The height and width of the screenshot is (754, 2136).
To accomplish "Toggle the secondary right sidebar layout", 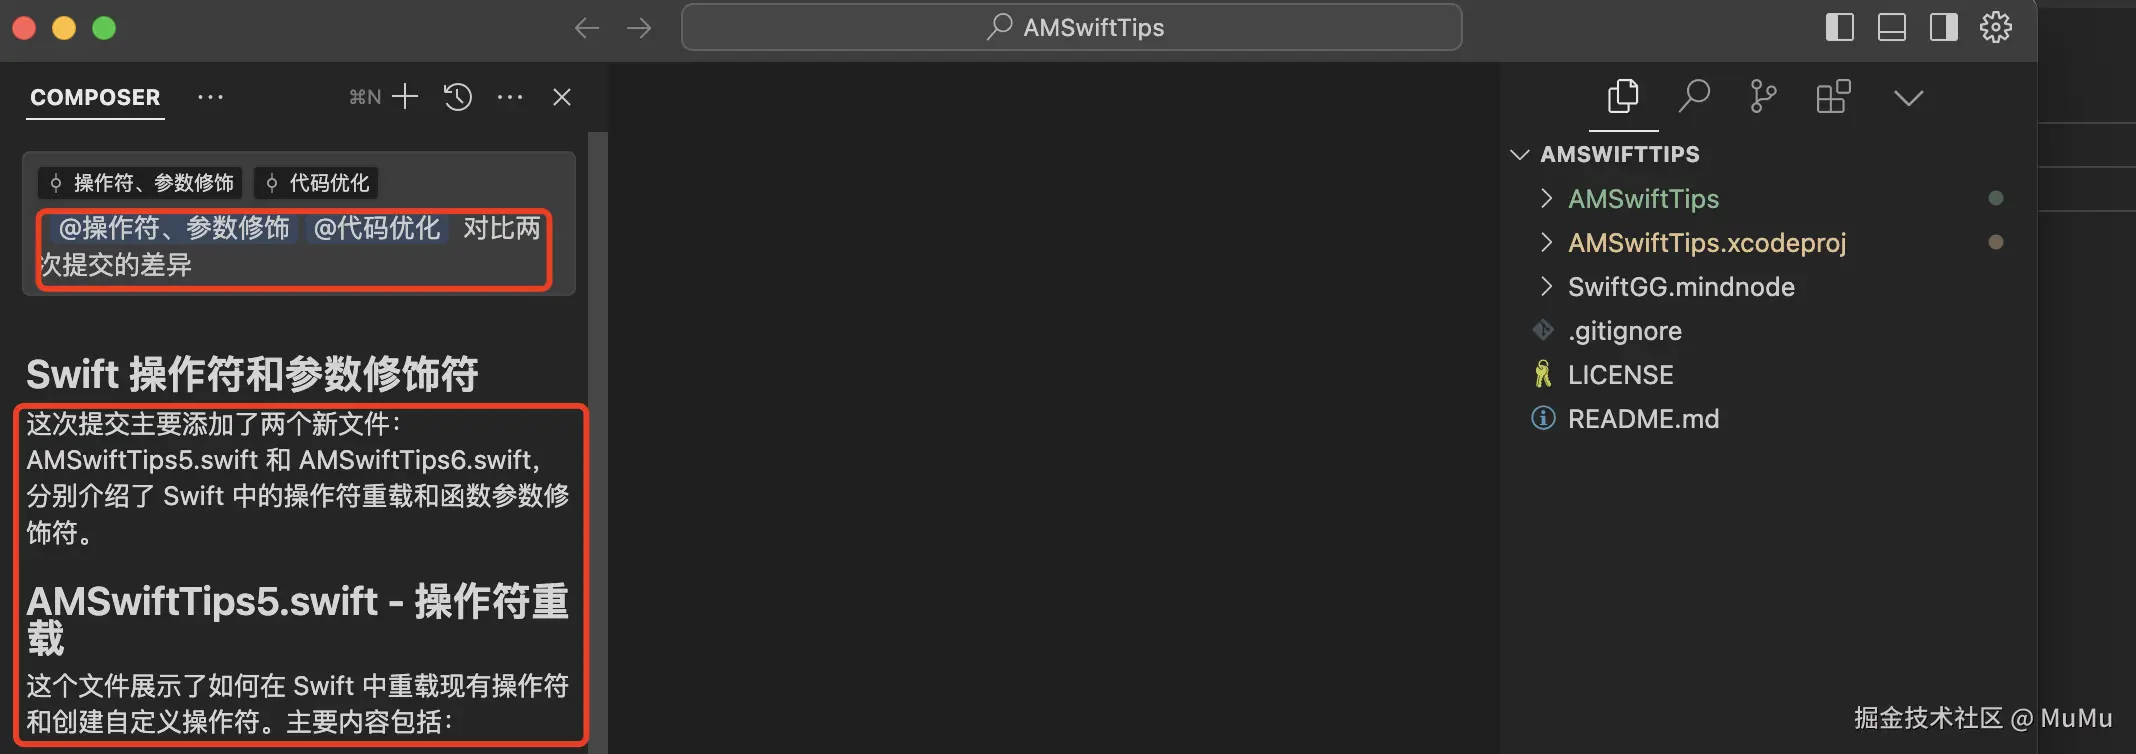I will click(x=1944, y=27).
